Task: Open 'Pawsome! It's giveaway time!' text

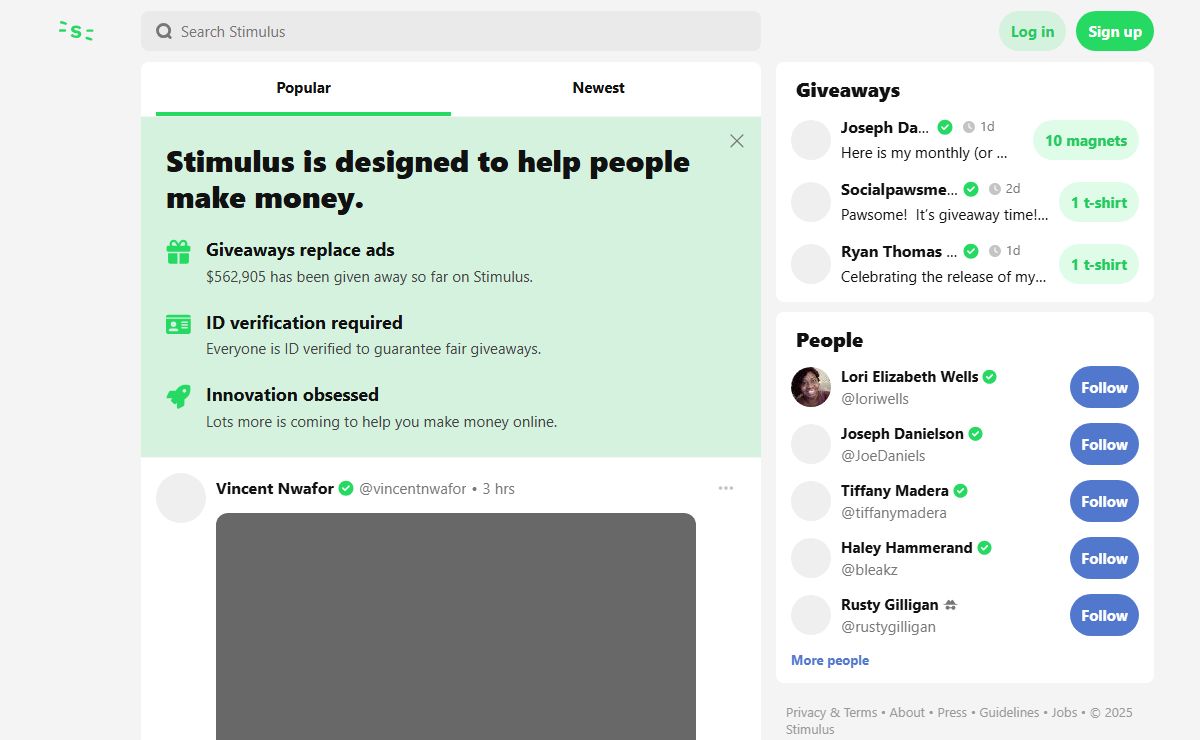Action: (x=944, y=215)
